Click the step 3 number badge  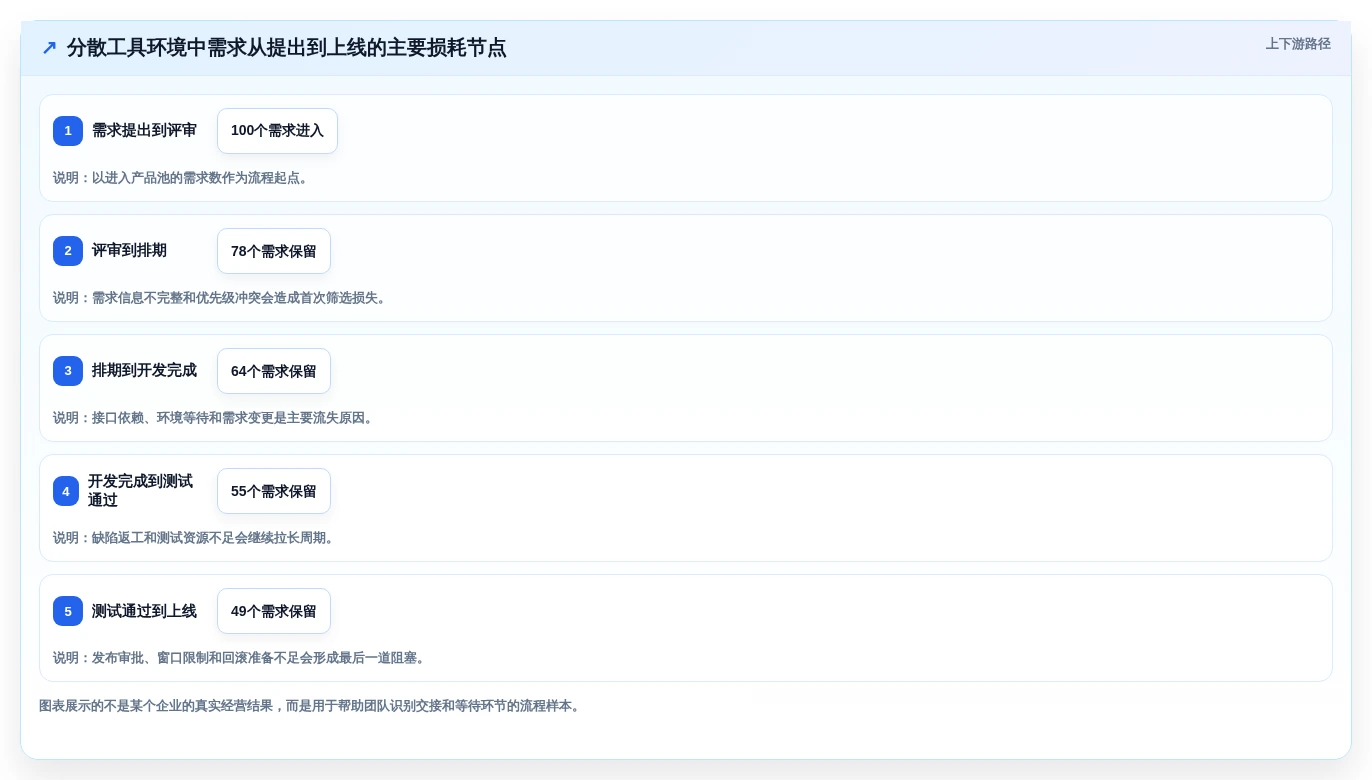point(68,371)
